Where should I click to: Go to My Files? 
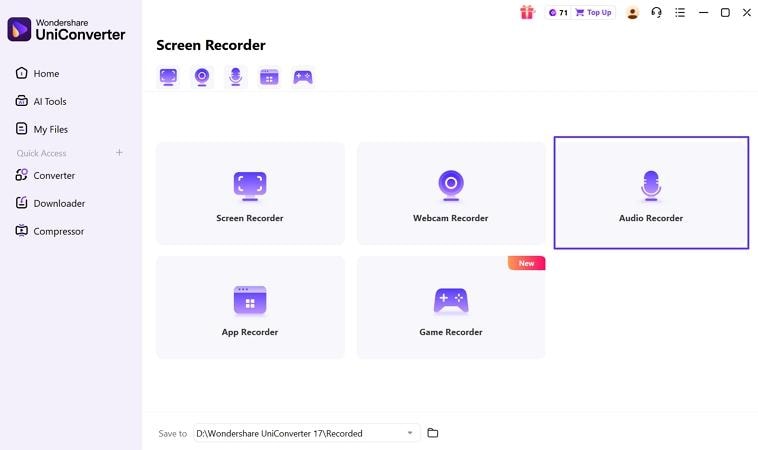[x=42, y=129]
